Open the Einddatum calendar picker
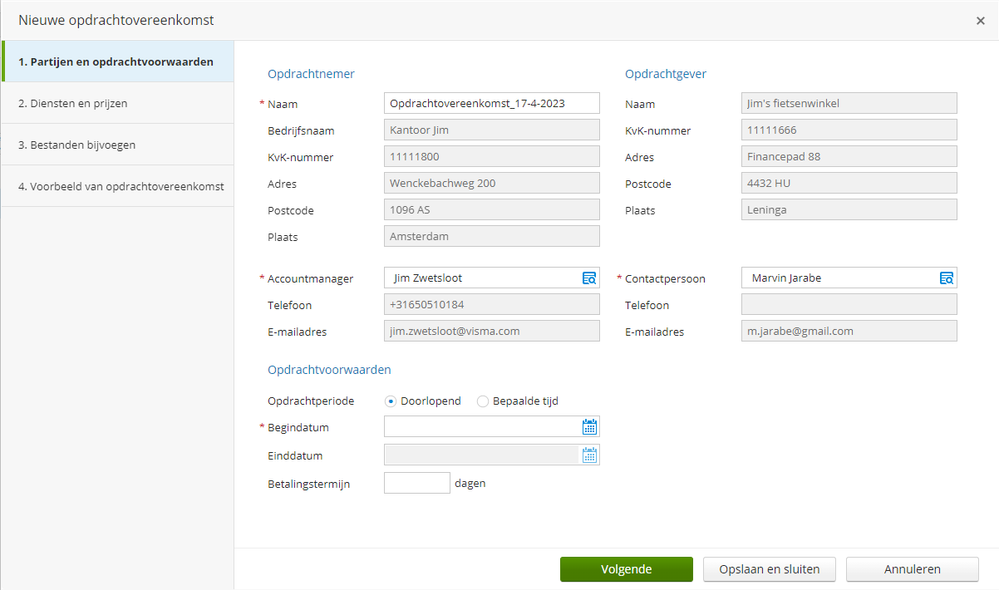Image resolution: width=999 pixels, height=590 pixels. coord(590,456)
